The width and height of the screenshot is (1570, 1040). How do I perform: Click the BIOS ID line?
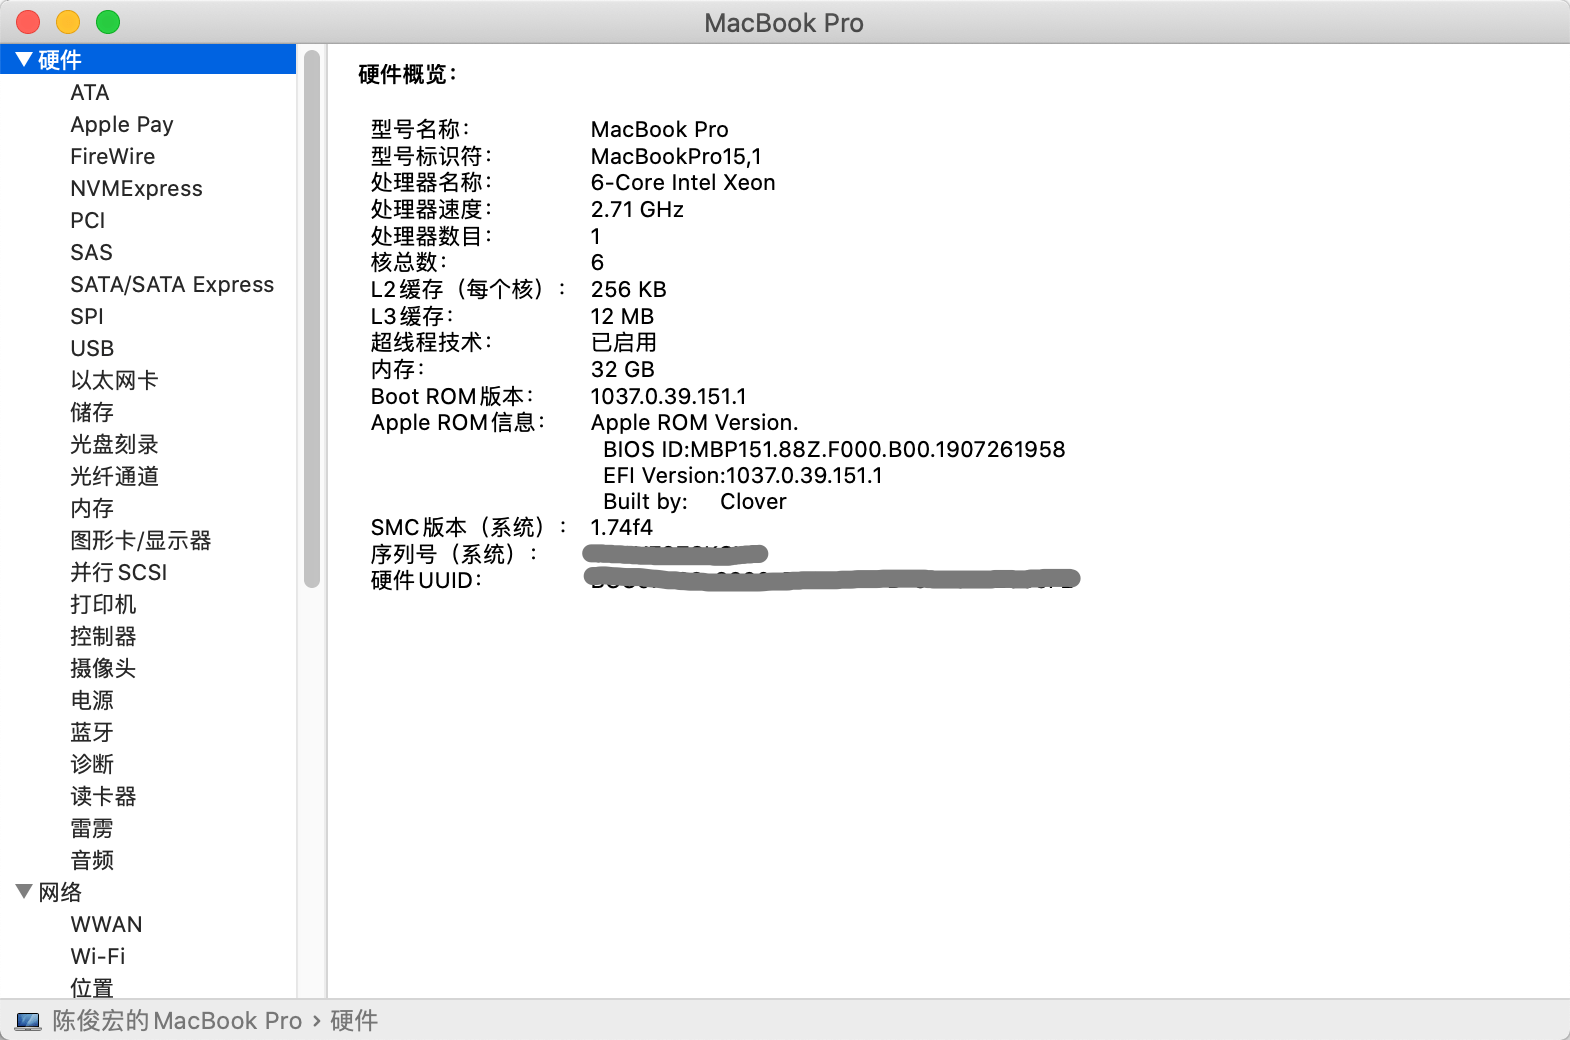point(834,449)
